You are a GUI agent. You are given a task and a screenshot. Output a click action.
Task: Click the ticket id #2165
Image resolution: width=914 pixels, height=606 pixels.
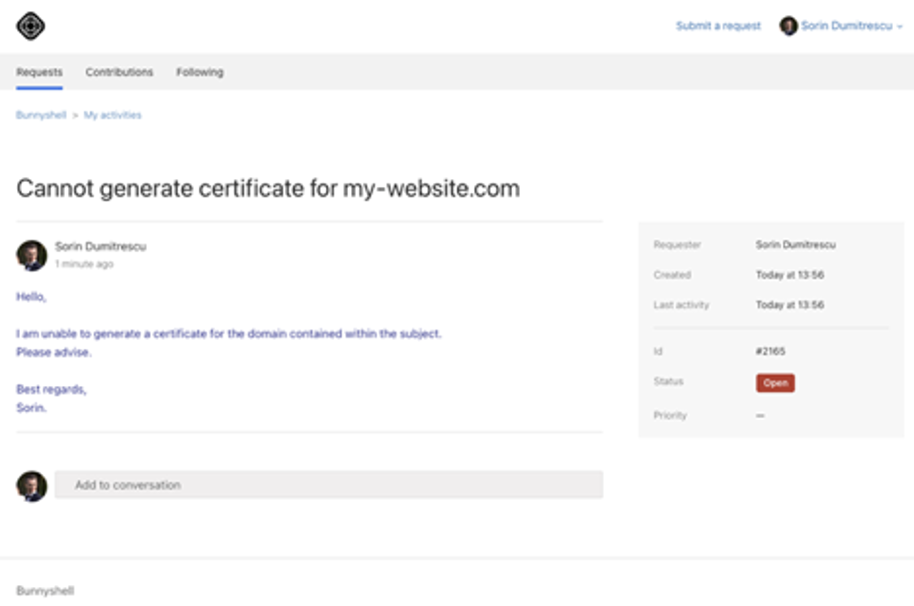tap(770, 351)
